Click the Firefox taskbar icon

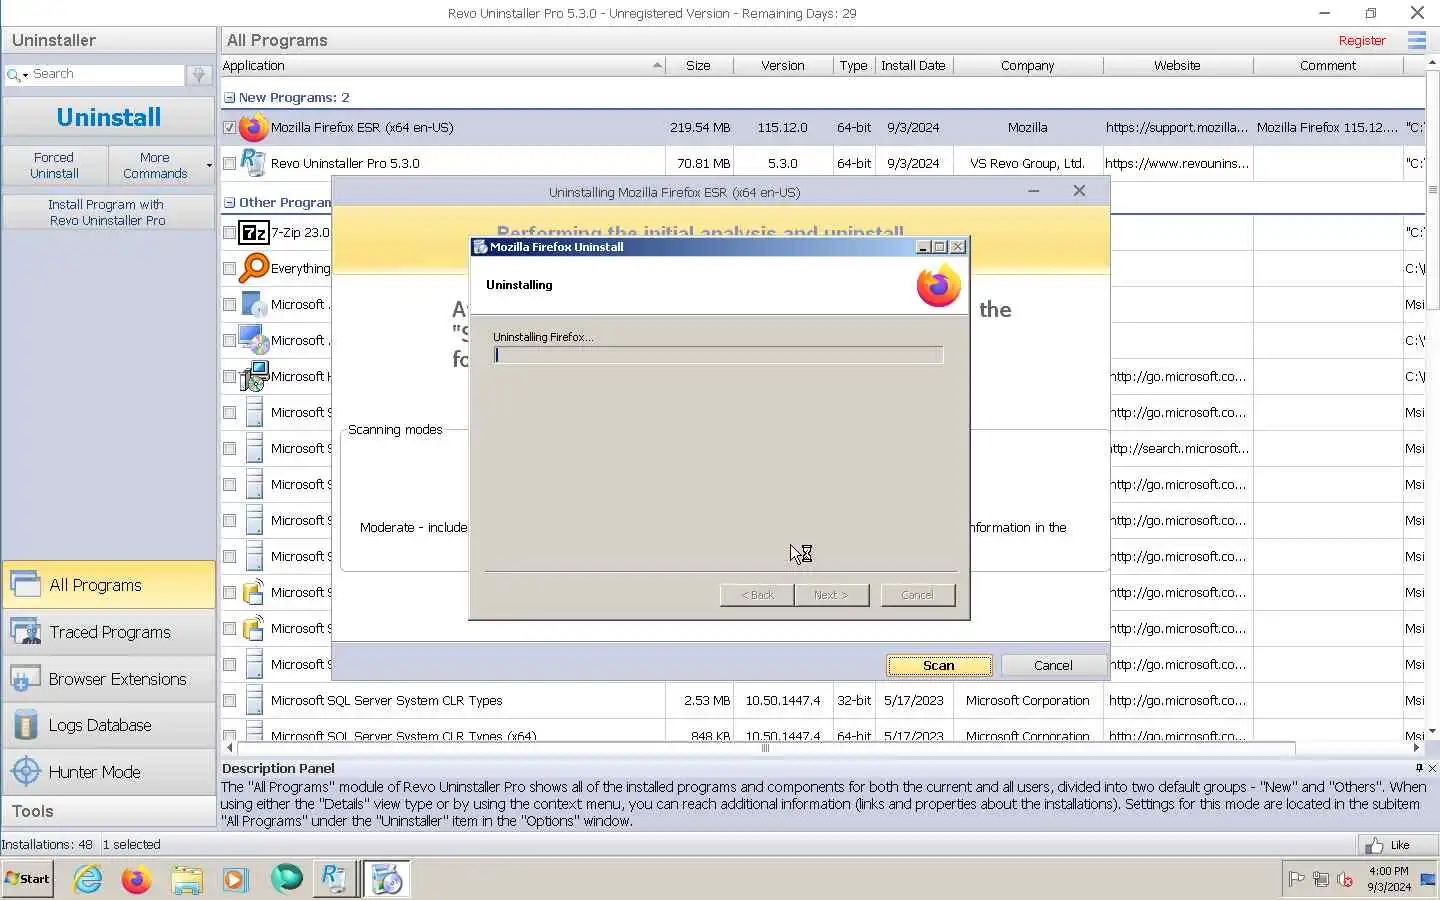pyautogui.click(x=136, y=879)
